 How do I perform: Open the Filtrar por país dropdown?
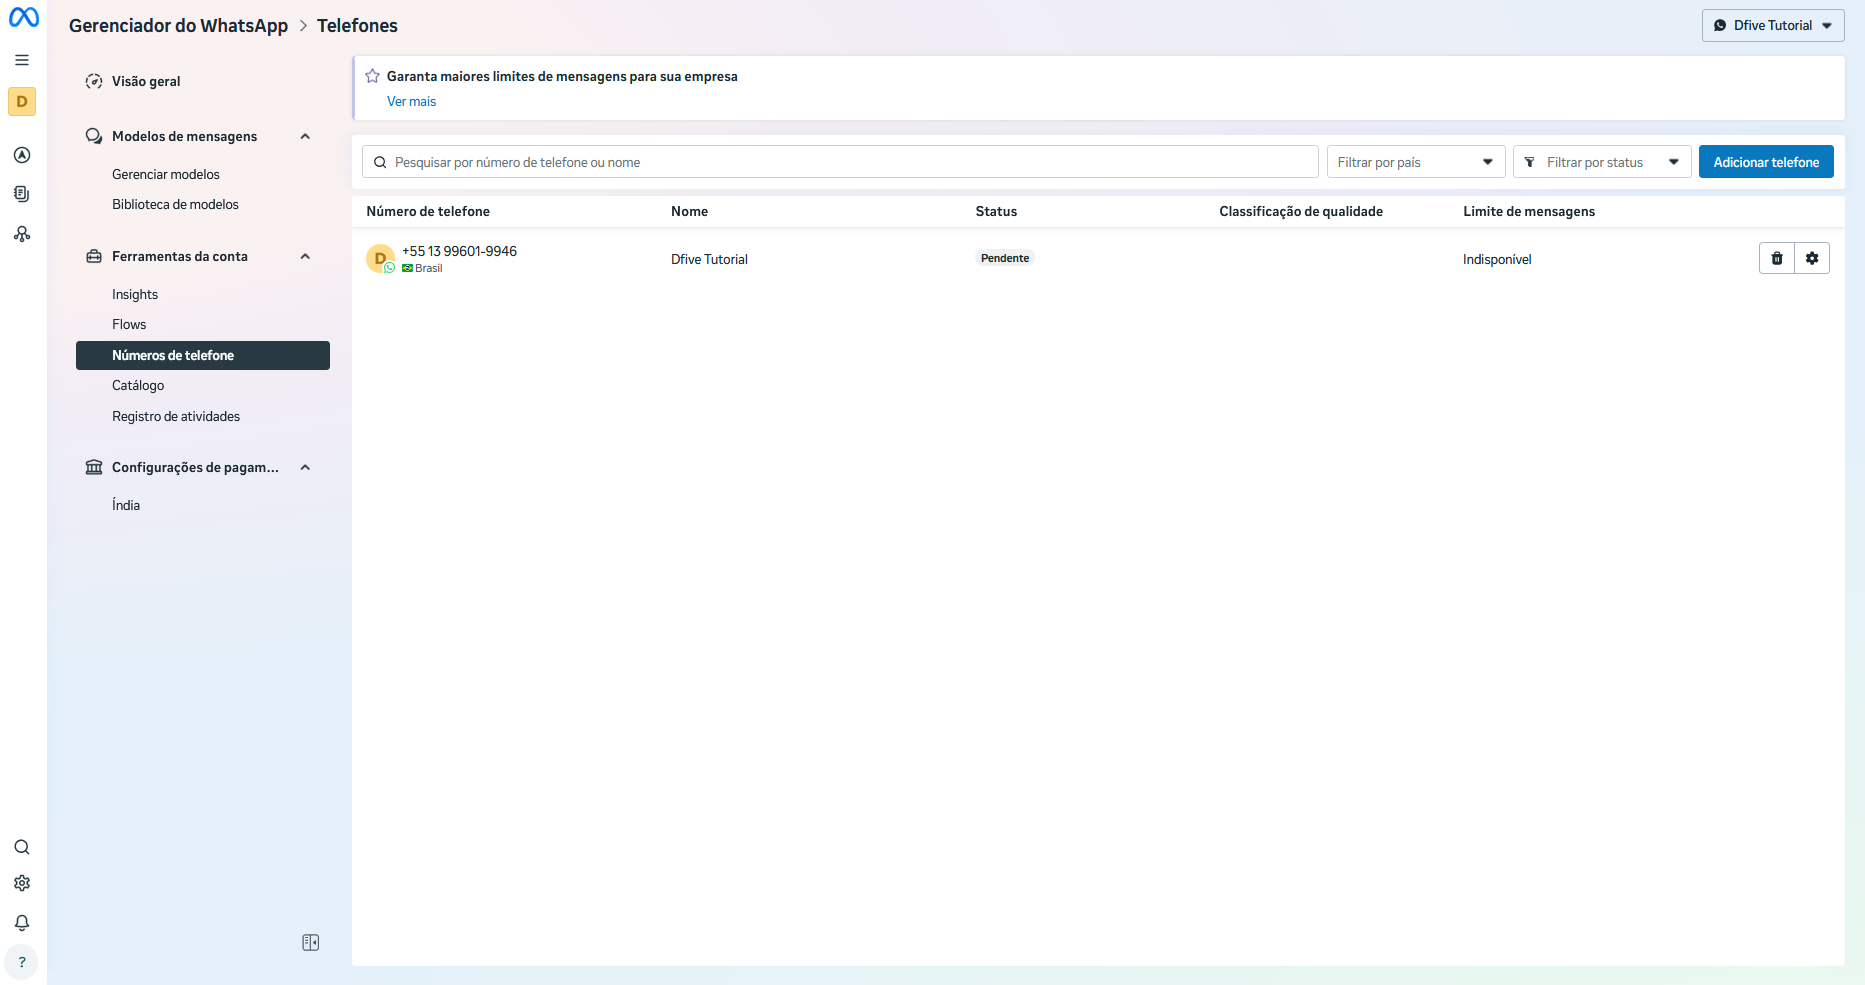pos(1415,162)
